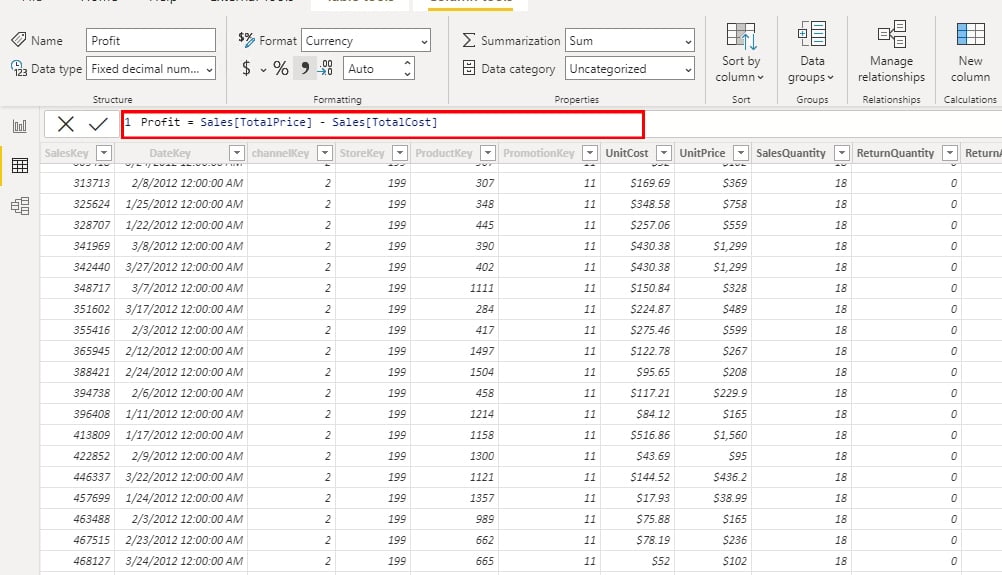Screen dimensions: 1002x575
Task: Select UnitCost cell $257.06
Action: click(x=637, y=225)
